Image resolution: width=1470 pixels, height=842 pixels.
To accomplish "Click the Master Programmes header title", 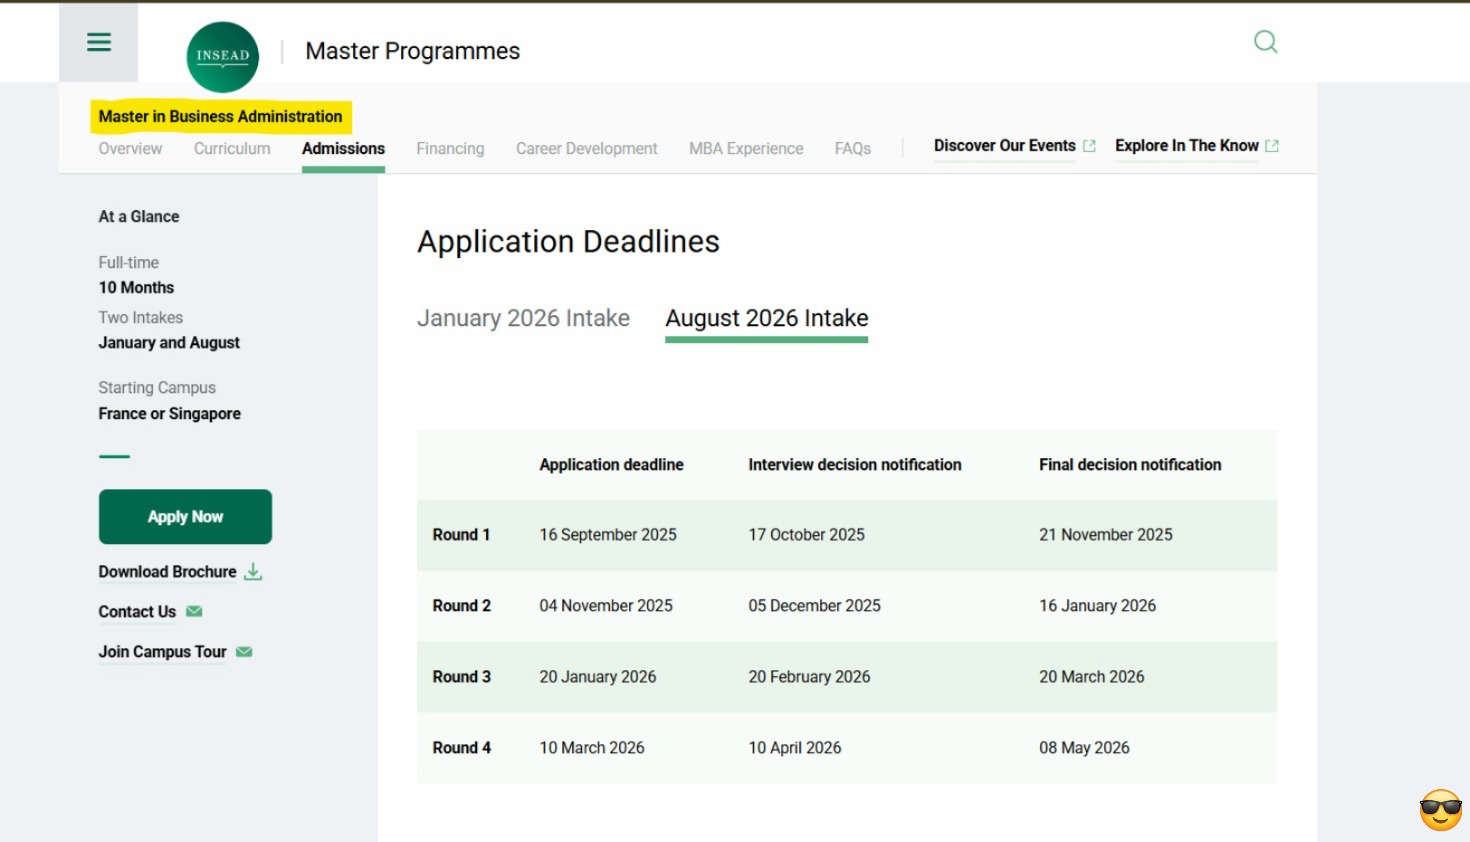I will tap(412, 51).
